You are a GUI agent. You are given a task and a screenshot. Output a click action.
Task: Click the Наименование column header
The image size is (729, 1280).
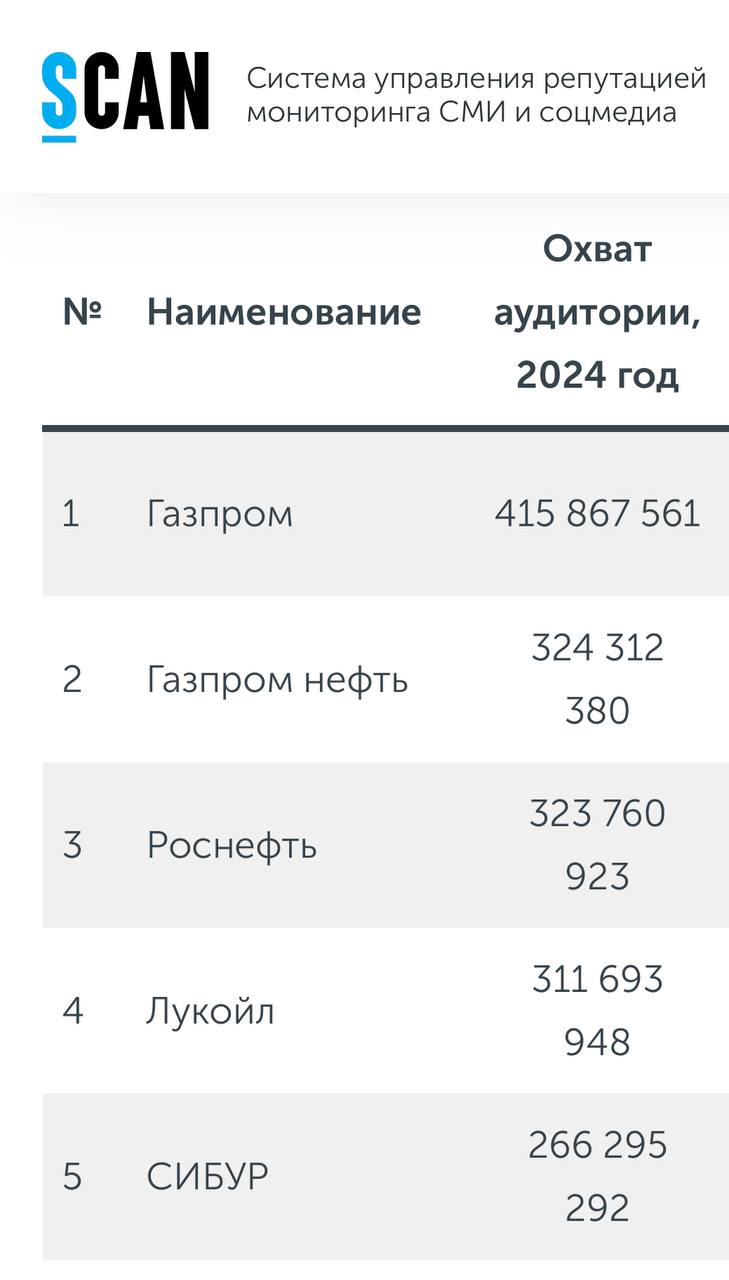point(284,312)
